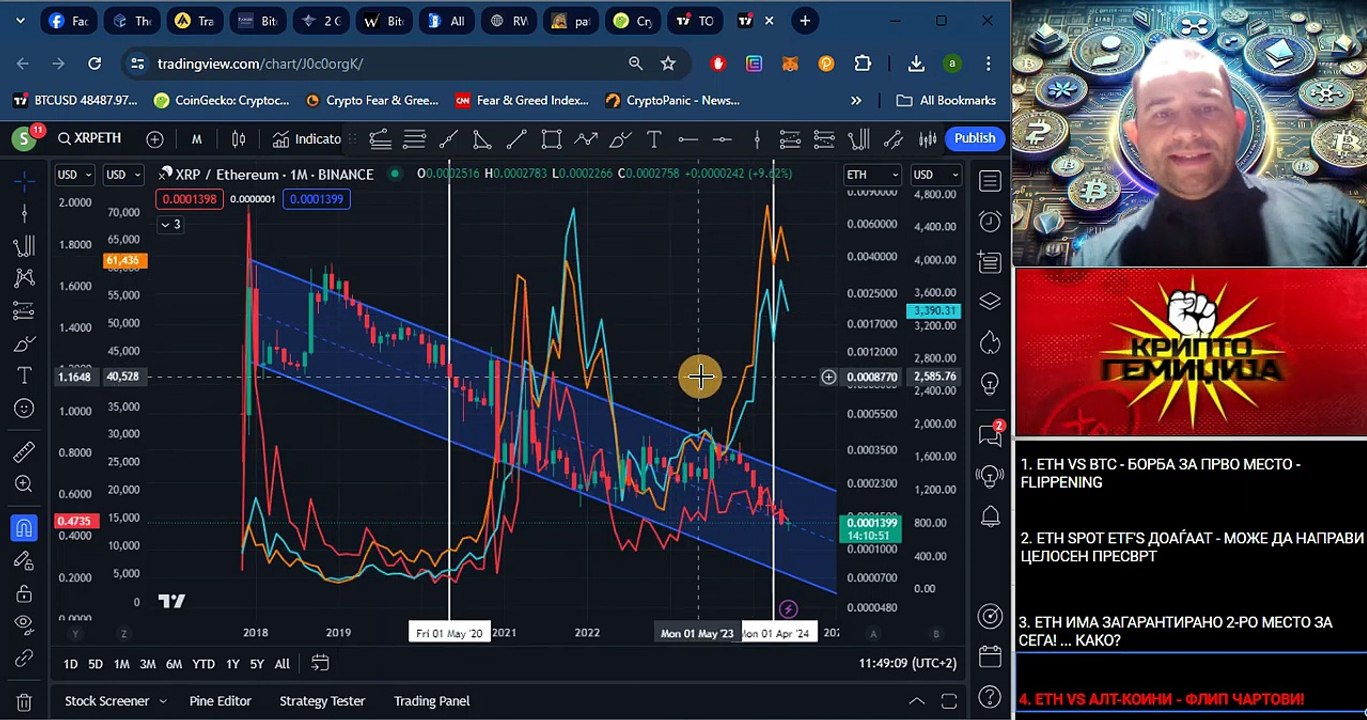Select the ruler measure tool

point(25,452)
